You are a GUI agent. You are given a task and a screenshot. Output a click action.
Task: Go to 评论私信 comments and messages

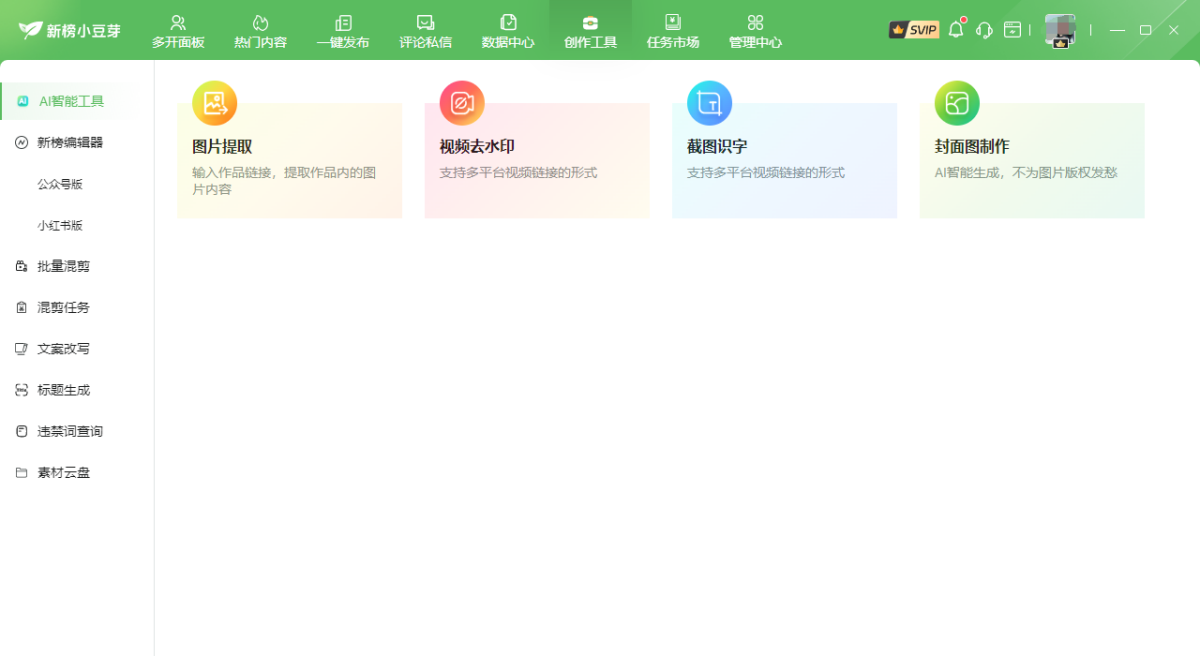pyautogui.click(x=425, y=29)
